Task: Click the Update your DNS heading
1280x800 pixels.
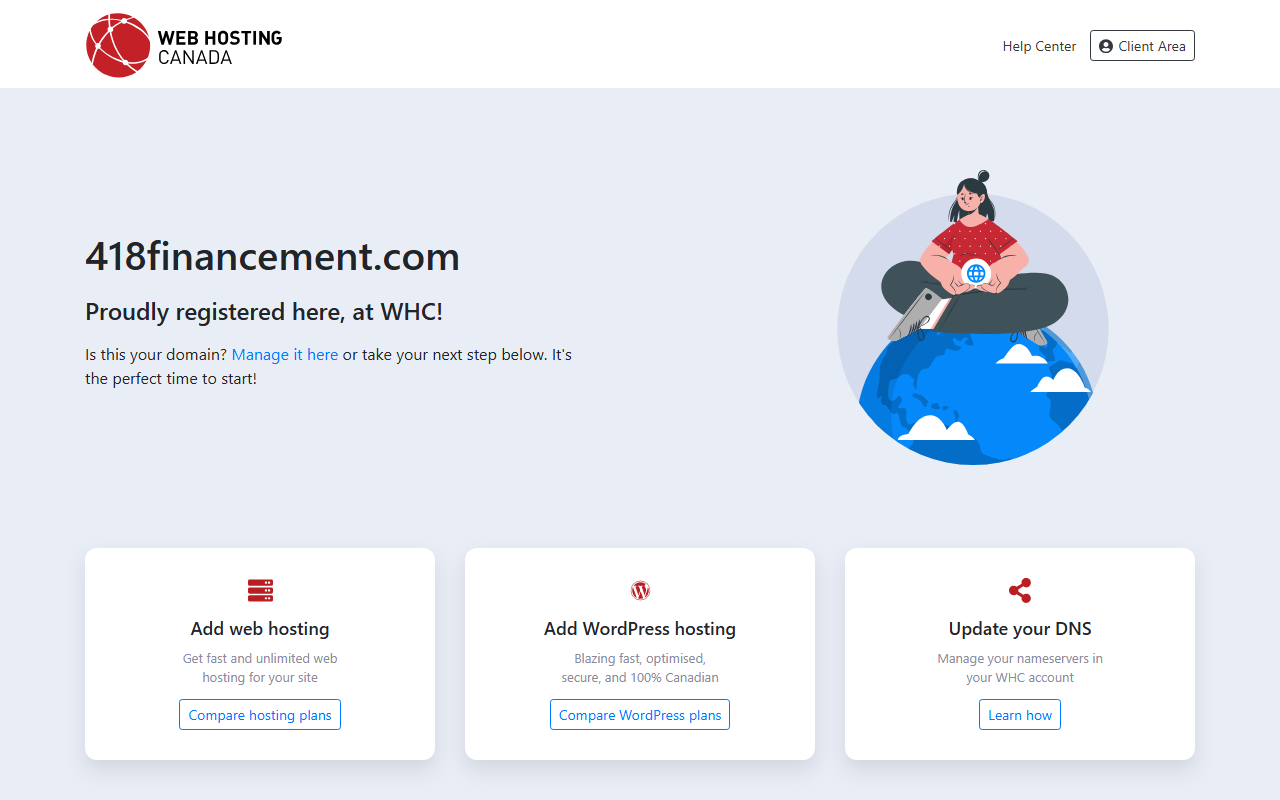Action: pyautogui.click(x=1020, y=629)
